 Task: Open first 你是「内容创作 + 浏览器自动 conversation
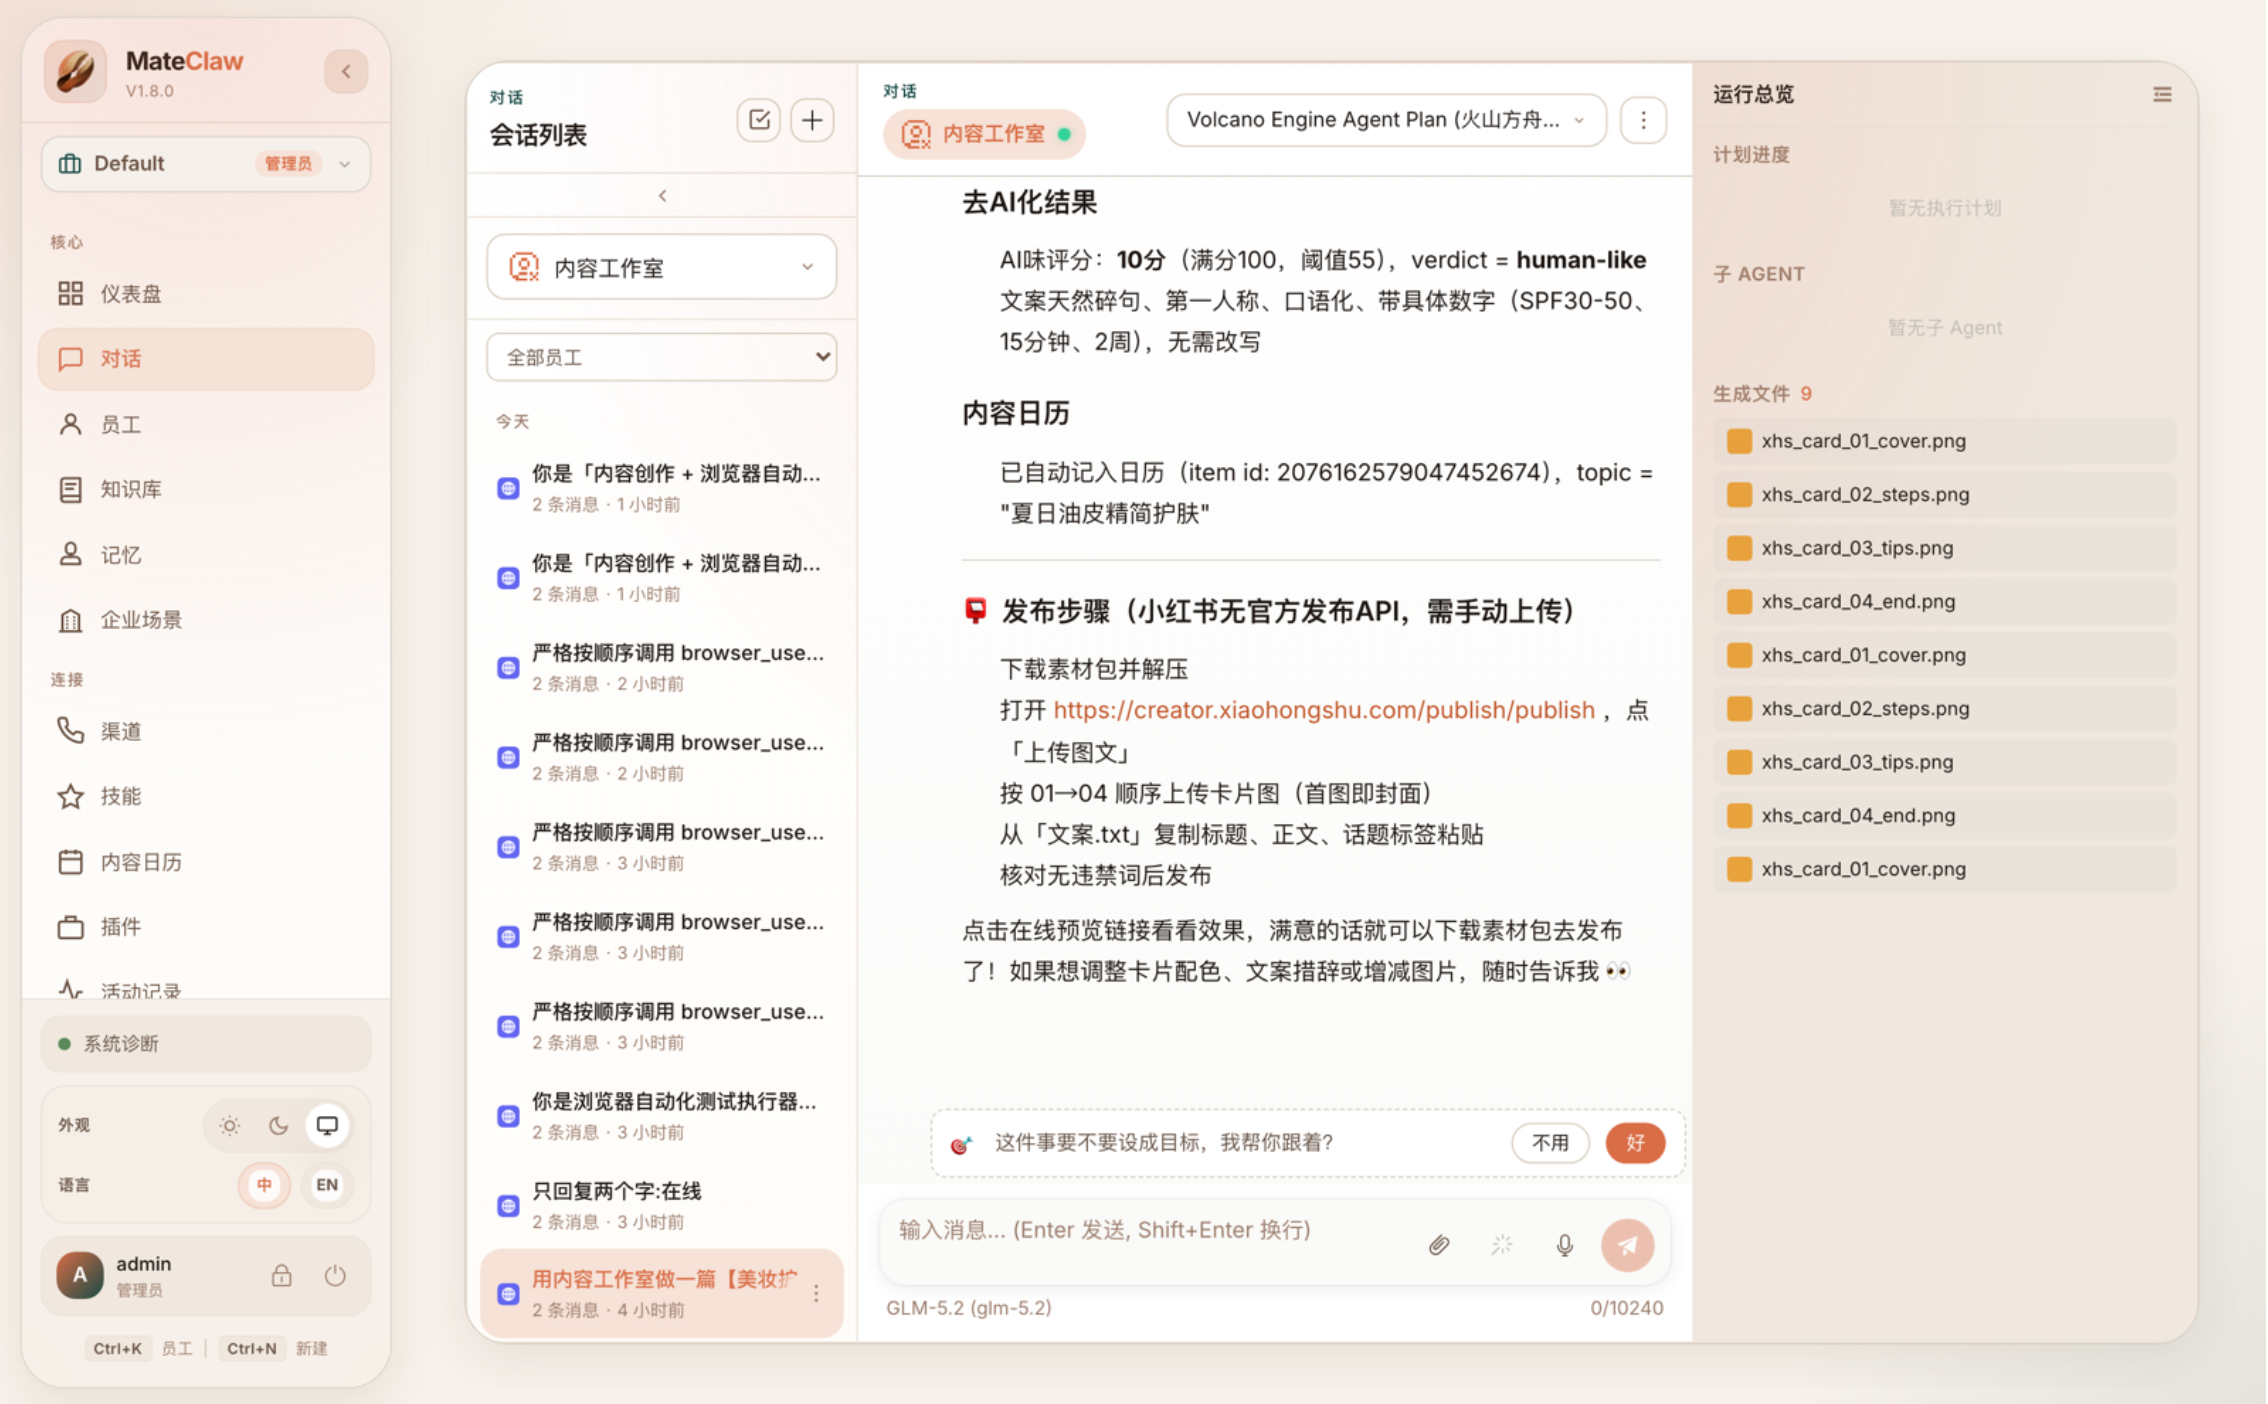click(662, 487)
